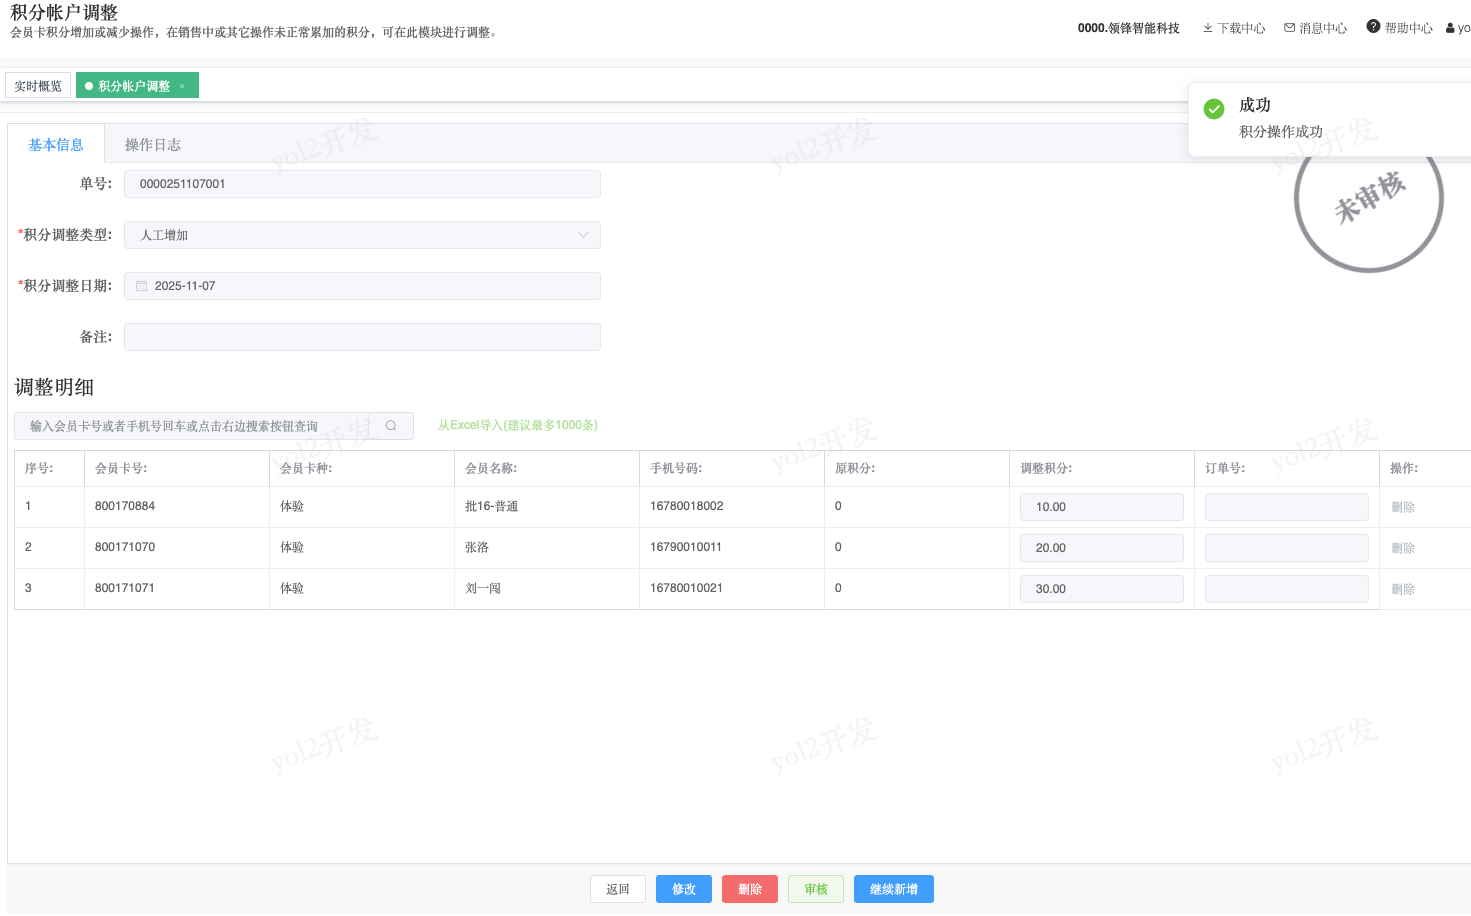The height and width of the screenshot is (916, 1471).
Task: Click the user account avatar icon
Action: coord(1451,28)
